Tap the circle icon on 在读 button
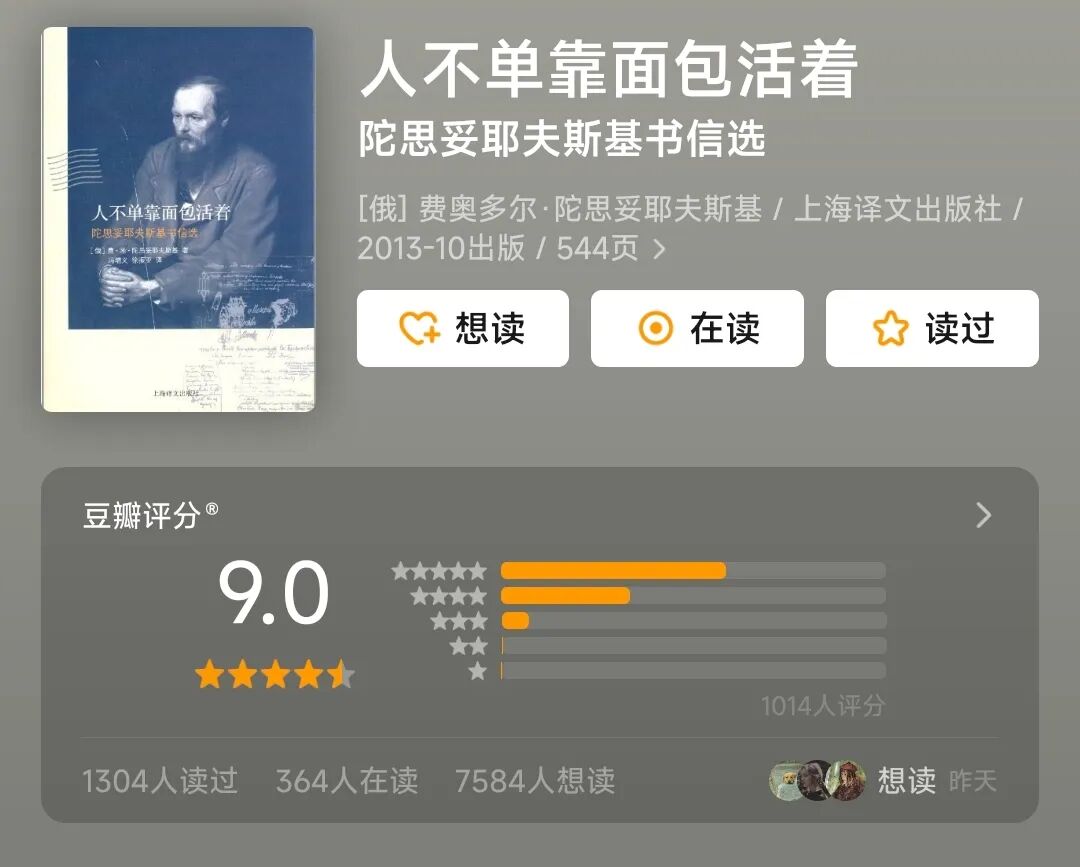Viewport: 1080px width, 867px height. tap(655, 328)
